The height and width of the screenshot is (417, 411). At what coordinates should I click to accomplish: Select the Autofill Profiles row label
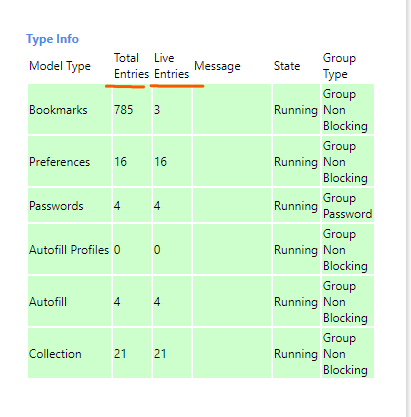tap(69, 250)
